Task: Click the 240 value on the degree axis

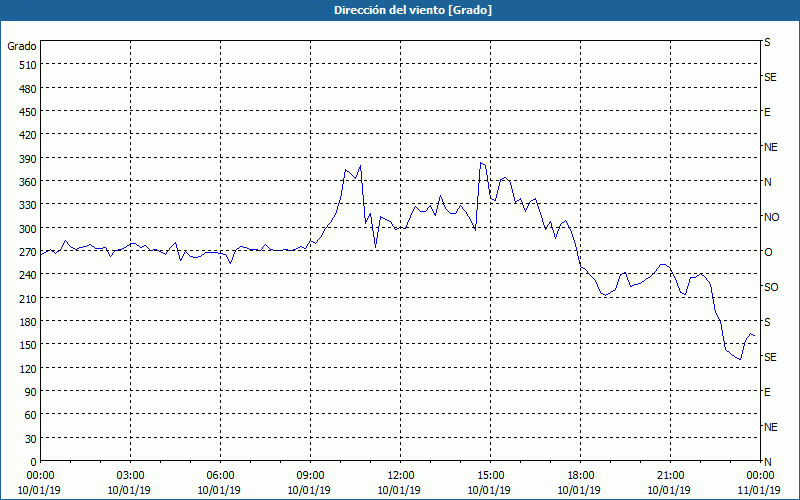Action: tap(28, 275)
